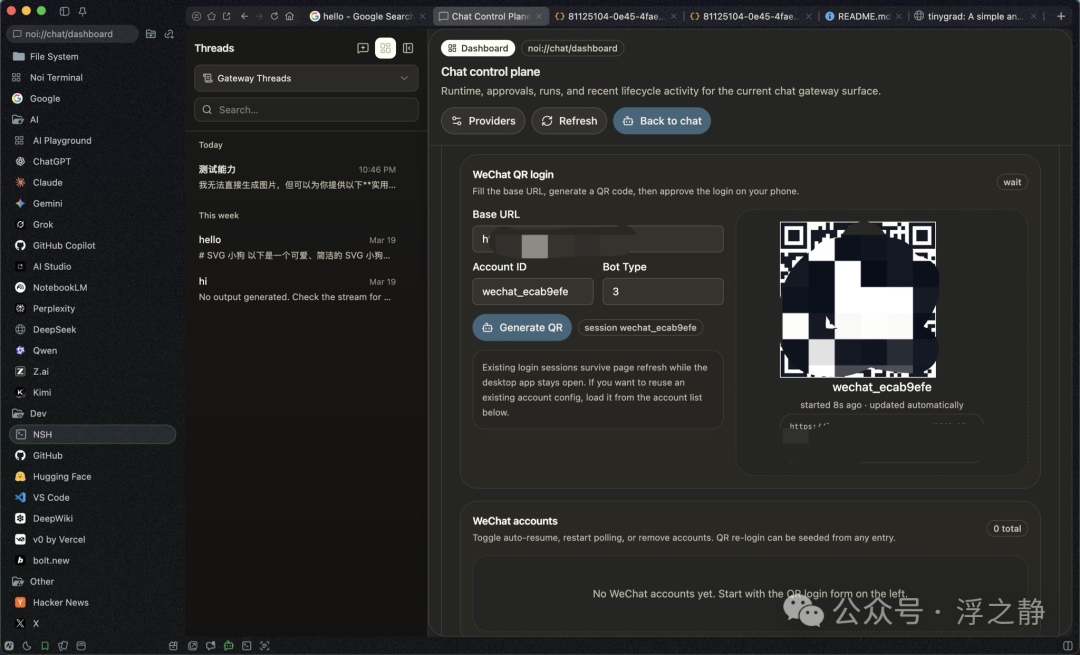Click the Generate QR button
The width and height of the screenshot is (1080, 655).
tap(522, 328)
